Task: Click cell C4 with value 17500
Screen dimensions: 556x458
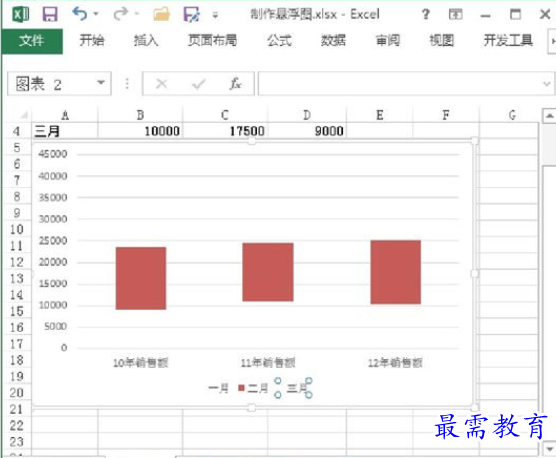Action: [x=225, y=131]
